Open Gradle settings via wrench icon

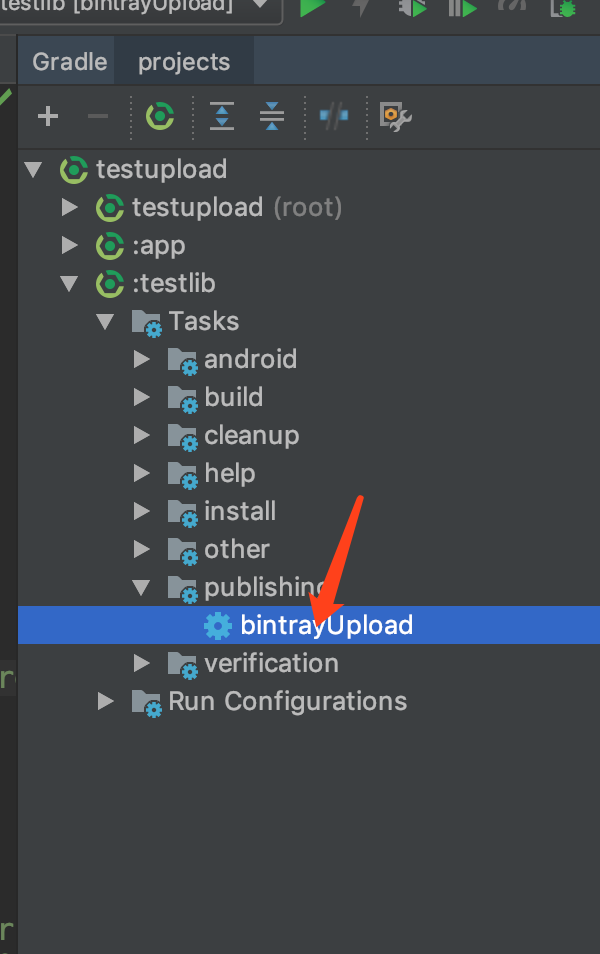click(392, 116)
